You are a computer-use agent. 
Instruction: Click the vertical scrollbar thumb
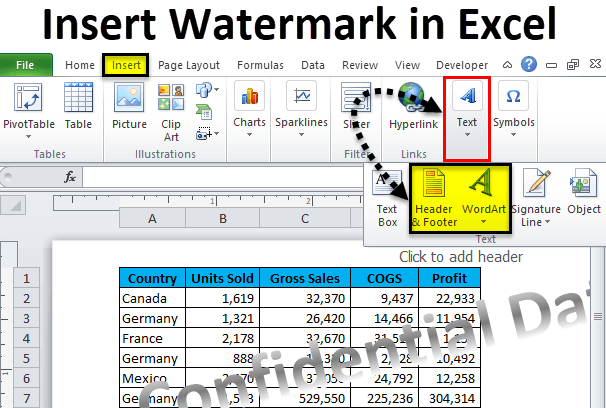click(598, 317)
